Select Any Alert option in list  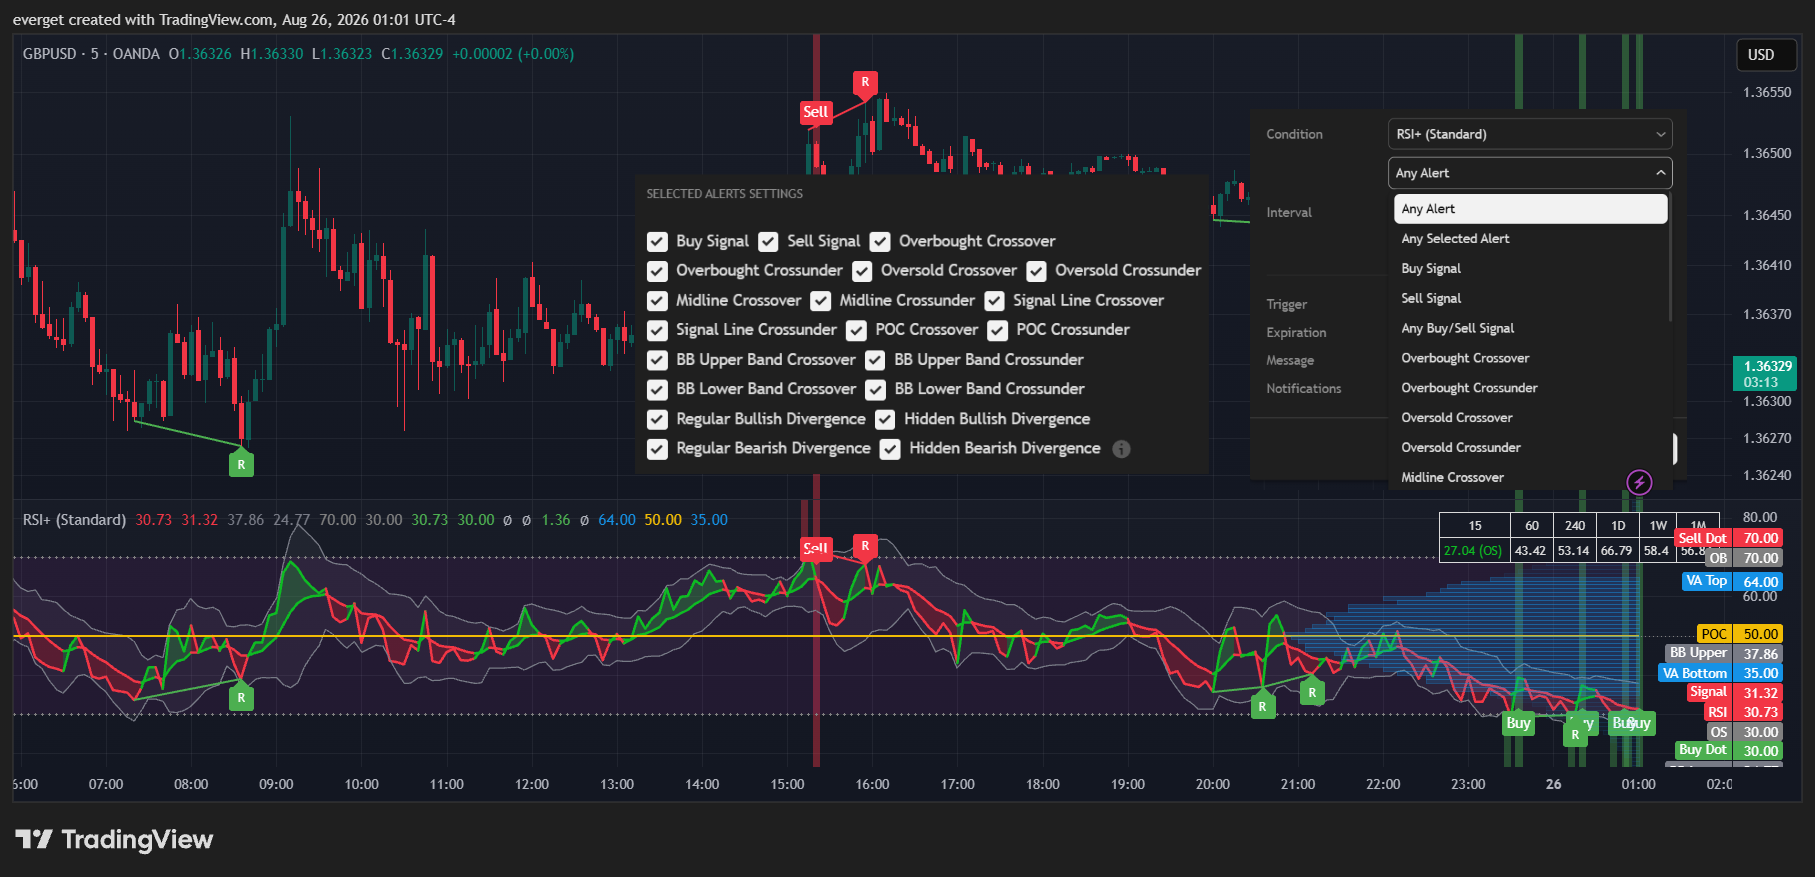pyautogui.click(x=1530, y=209)
